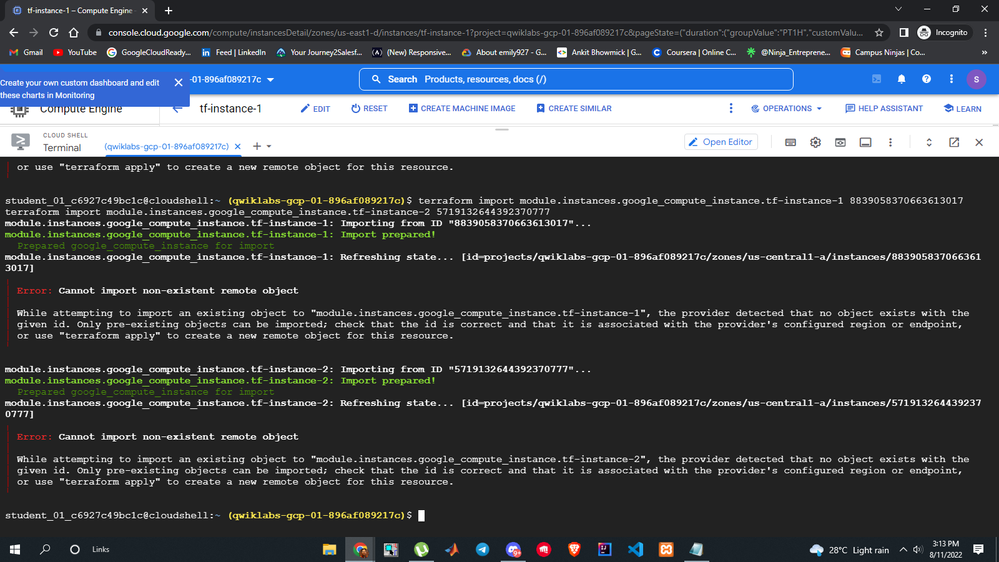Open HELP ASSISTANT panel
Image resolution: width=999 pixels, height=562 pixels.
pos(884,108)
